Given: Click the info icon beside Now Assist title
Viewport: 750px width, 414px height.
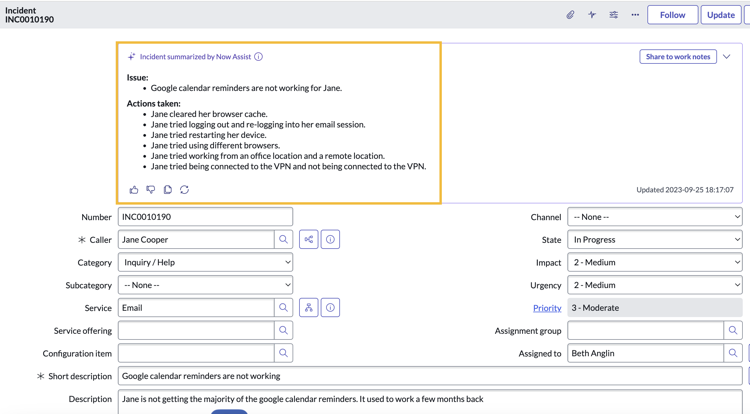Looking at the screenshot, I should point(258,56).
